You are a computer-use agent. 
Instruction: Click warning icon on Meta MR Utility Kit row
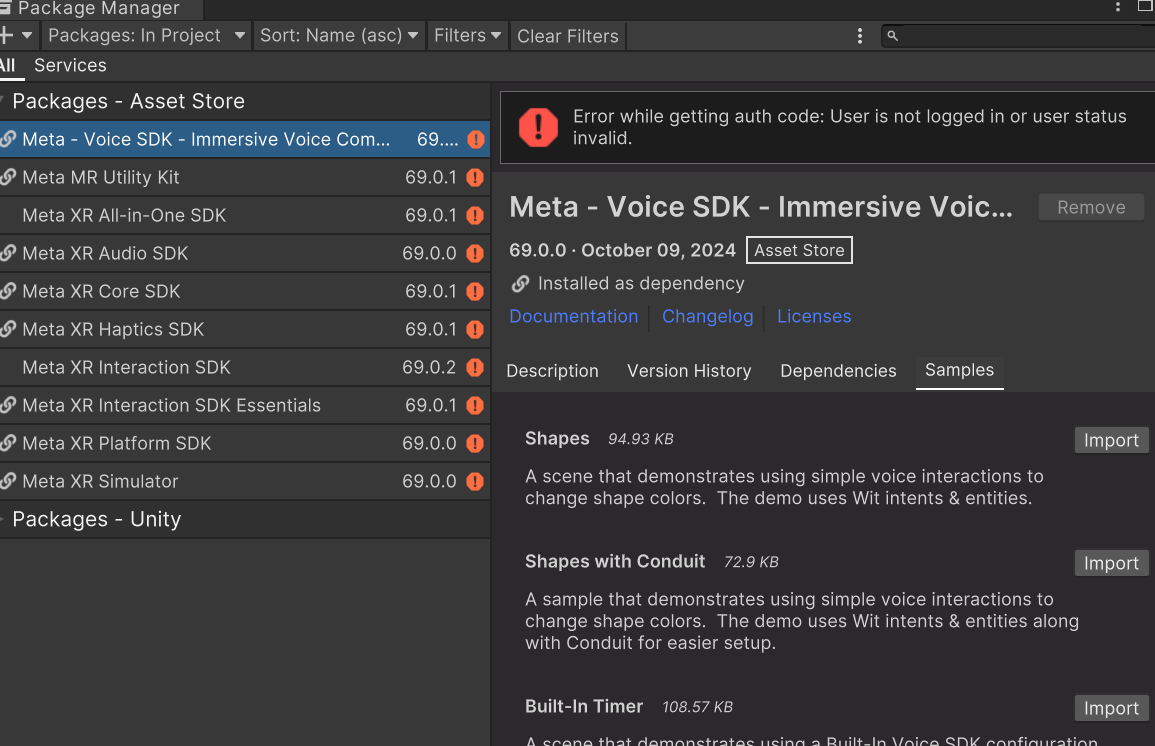[x=475, y=177]
